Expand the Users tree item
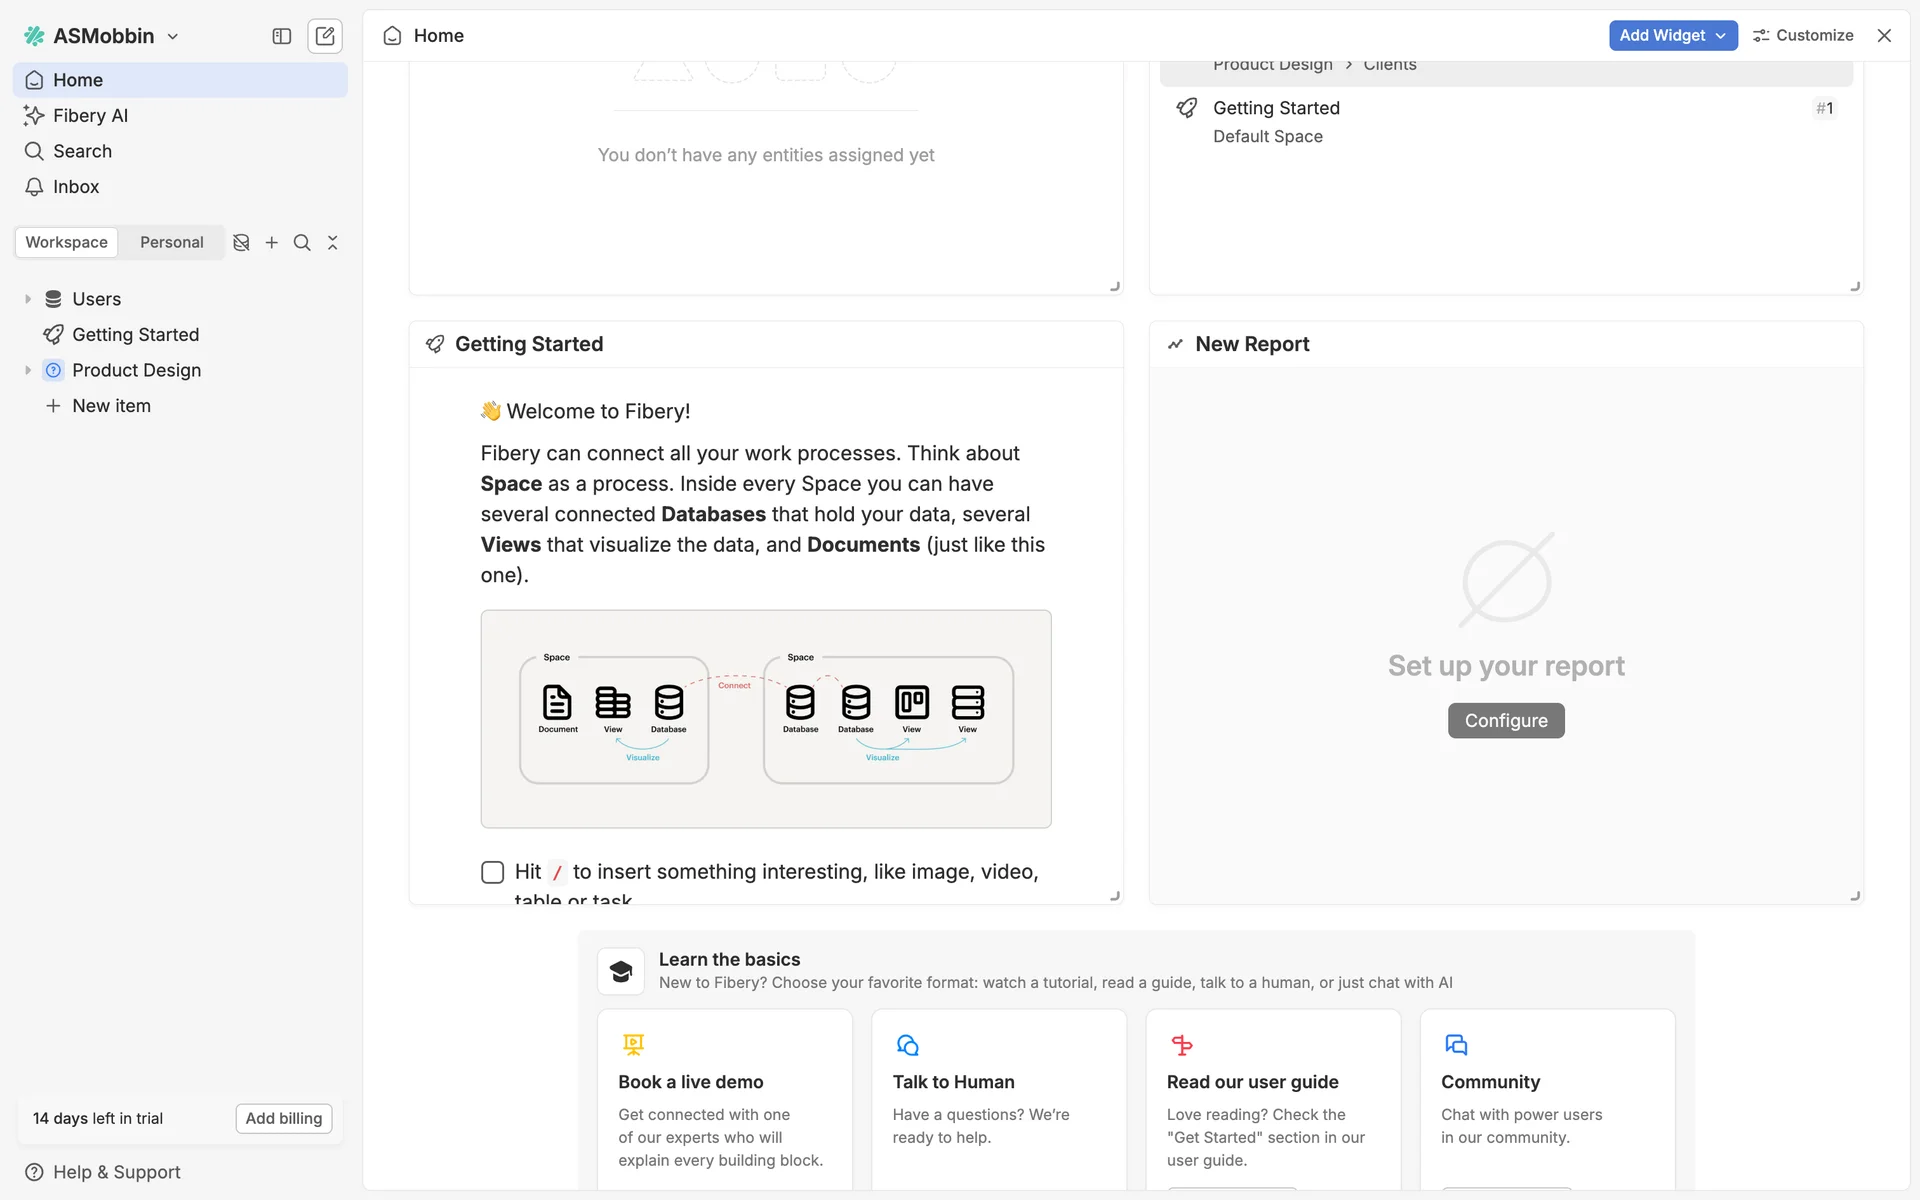 (28, 299)
